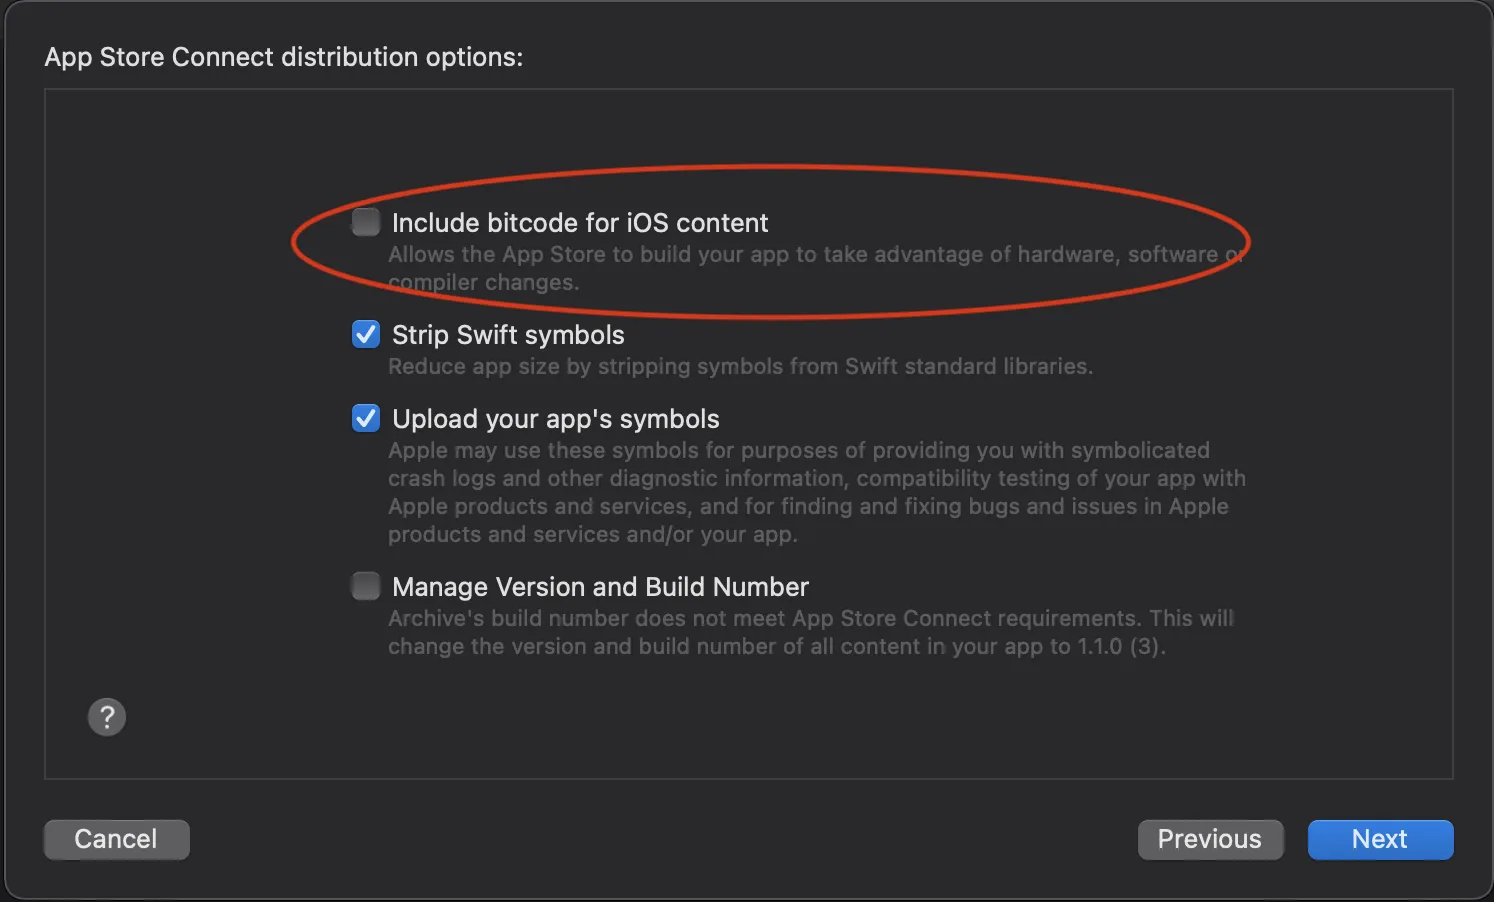The height and width of the screenshot is (902, 1494).
Task: Click the "Strip Swift symbols" label text
Action: [x=508, y=335]
